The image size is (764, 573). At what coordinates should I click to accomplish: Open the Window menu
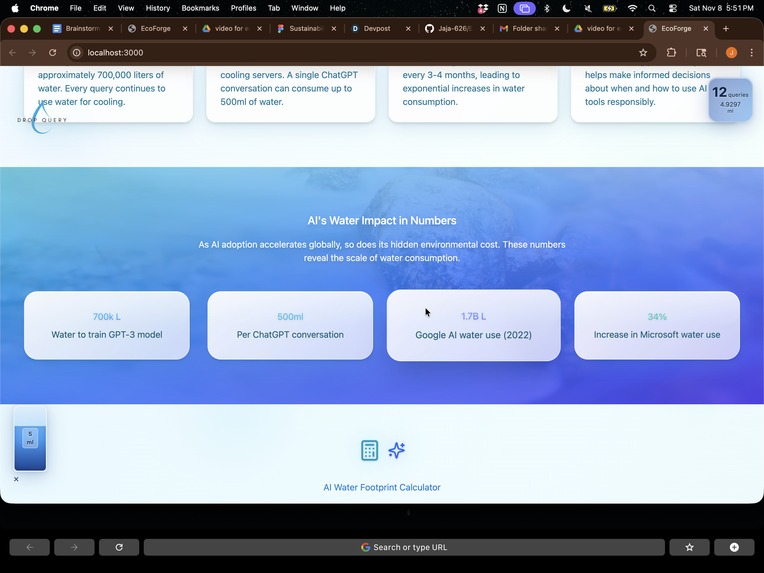(x=305, y=8)
